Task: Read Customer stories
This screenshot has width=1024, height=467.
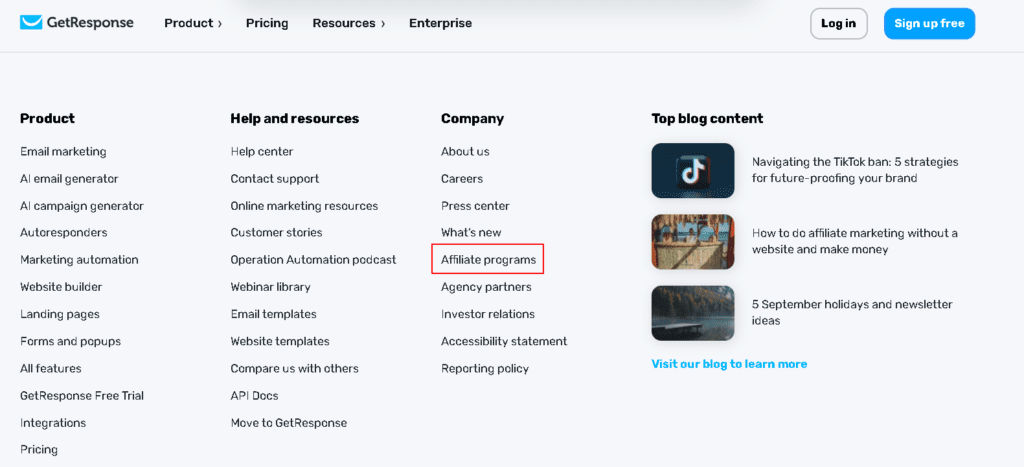Action: pos(276,233)
